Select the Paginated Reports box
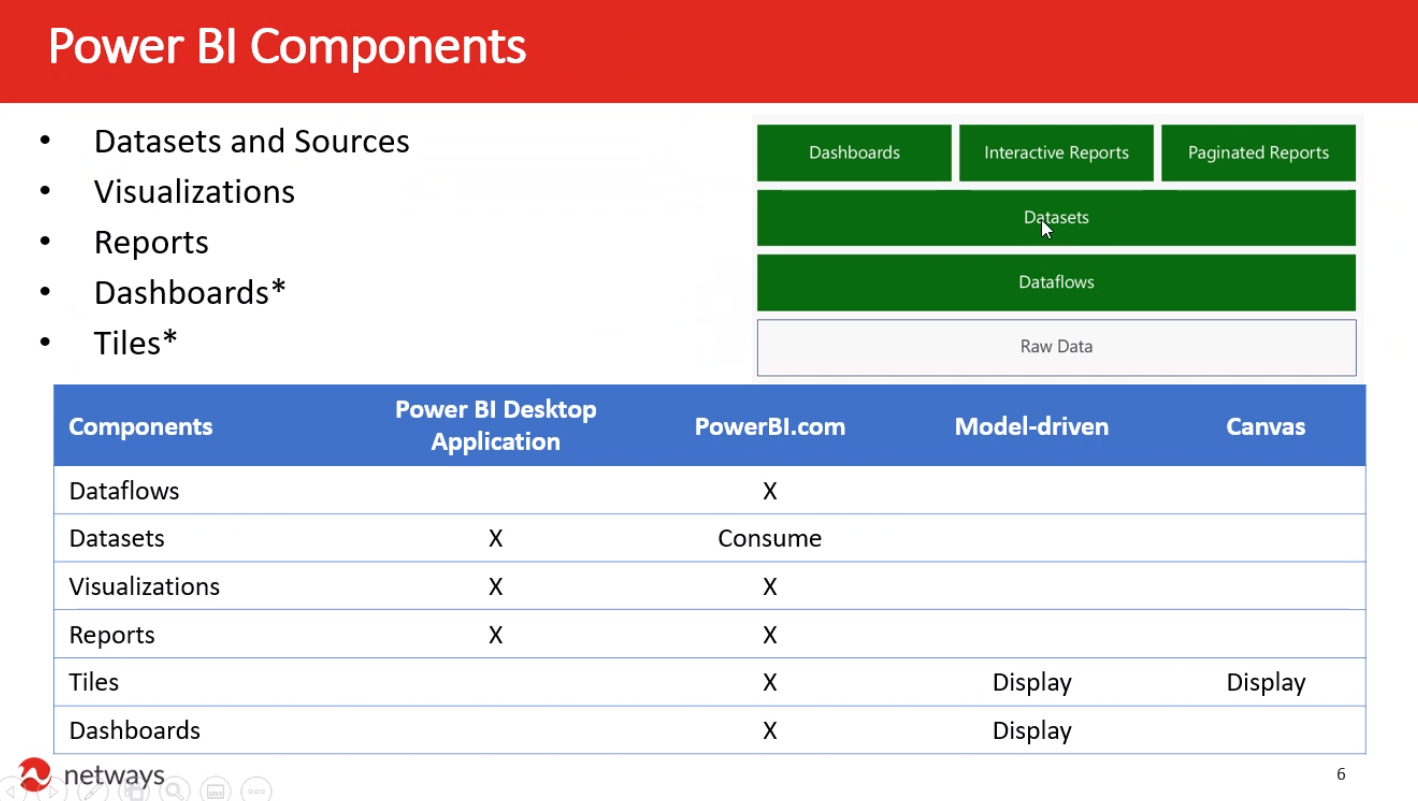The height and width of the screenshot is (801, 1418). click(1258, 153)
